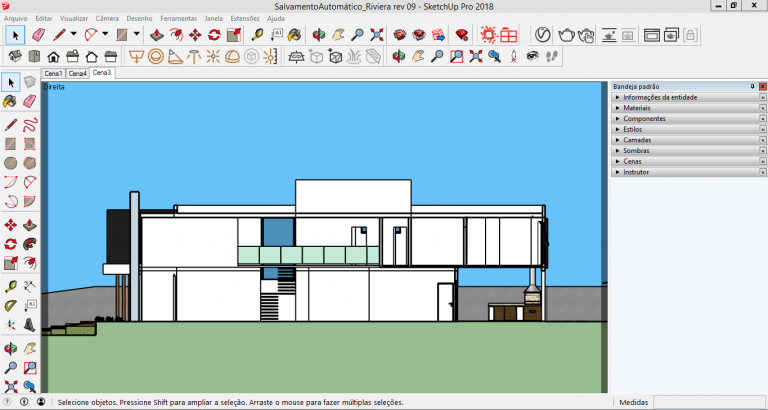Select the Make Component tool

click(30, 82)
